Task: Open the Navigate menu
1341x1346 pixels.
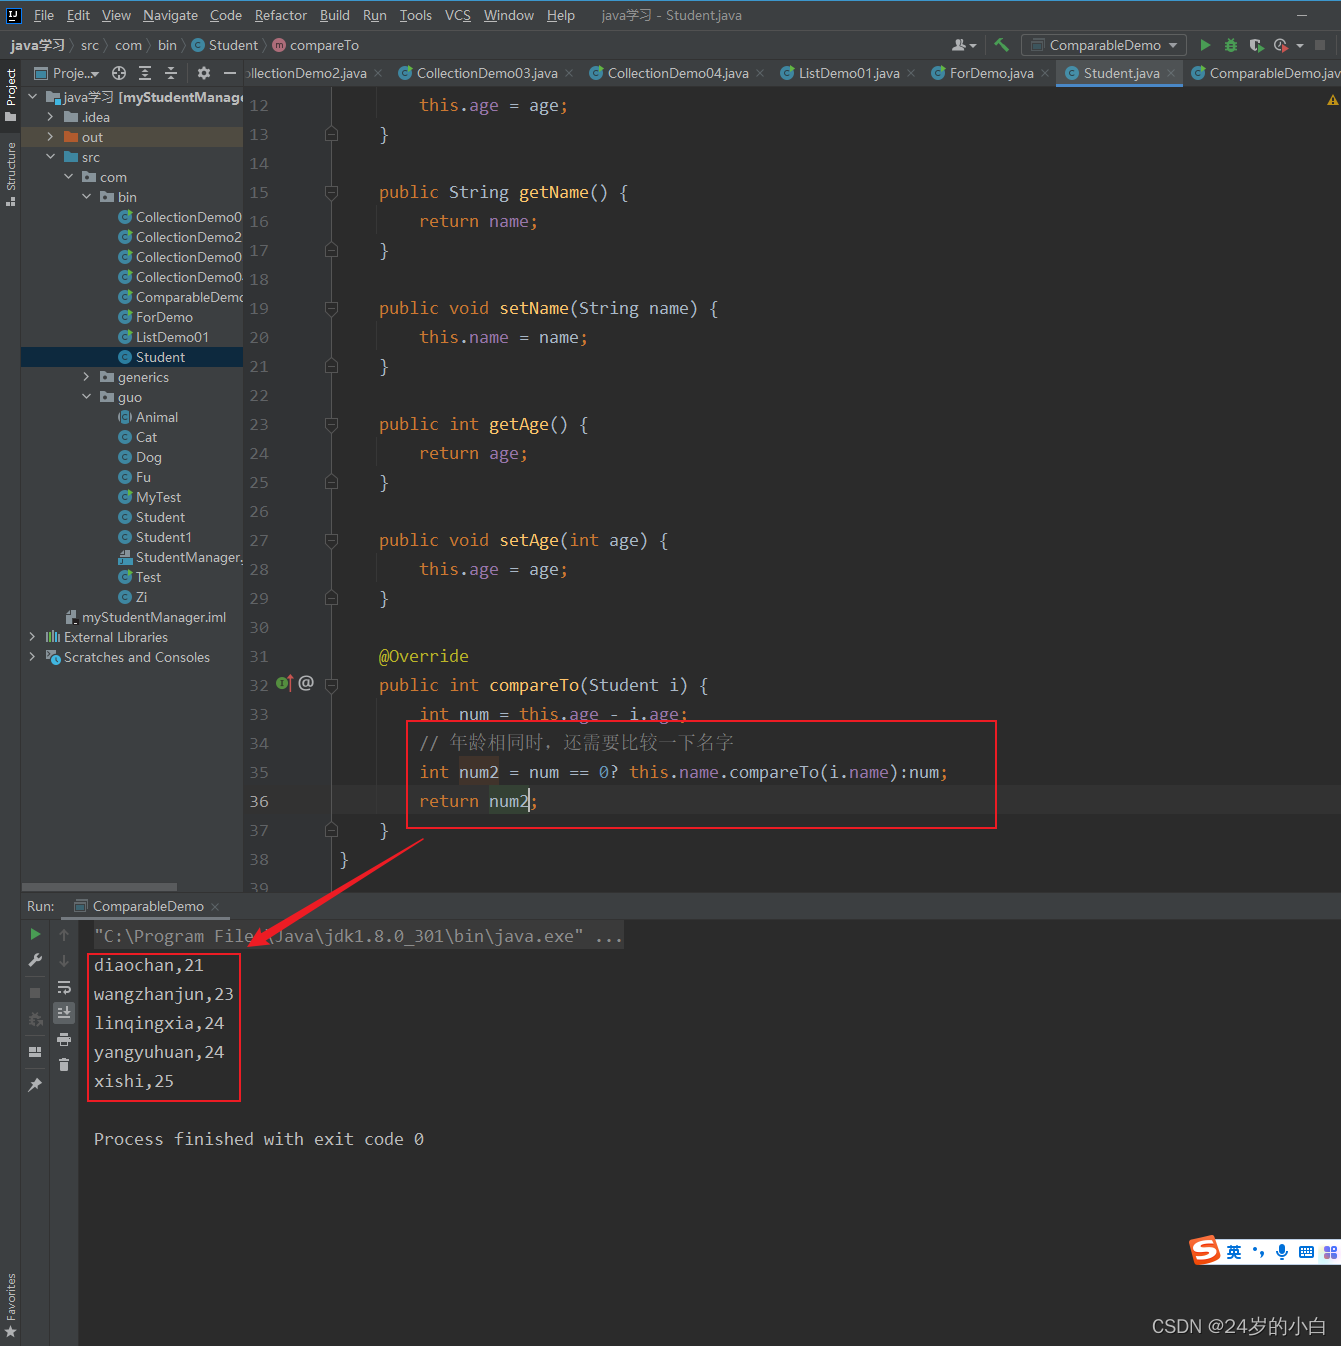Action: 170,15
